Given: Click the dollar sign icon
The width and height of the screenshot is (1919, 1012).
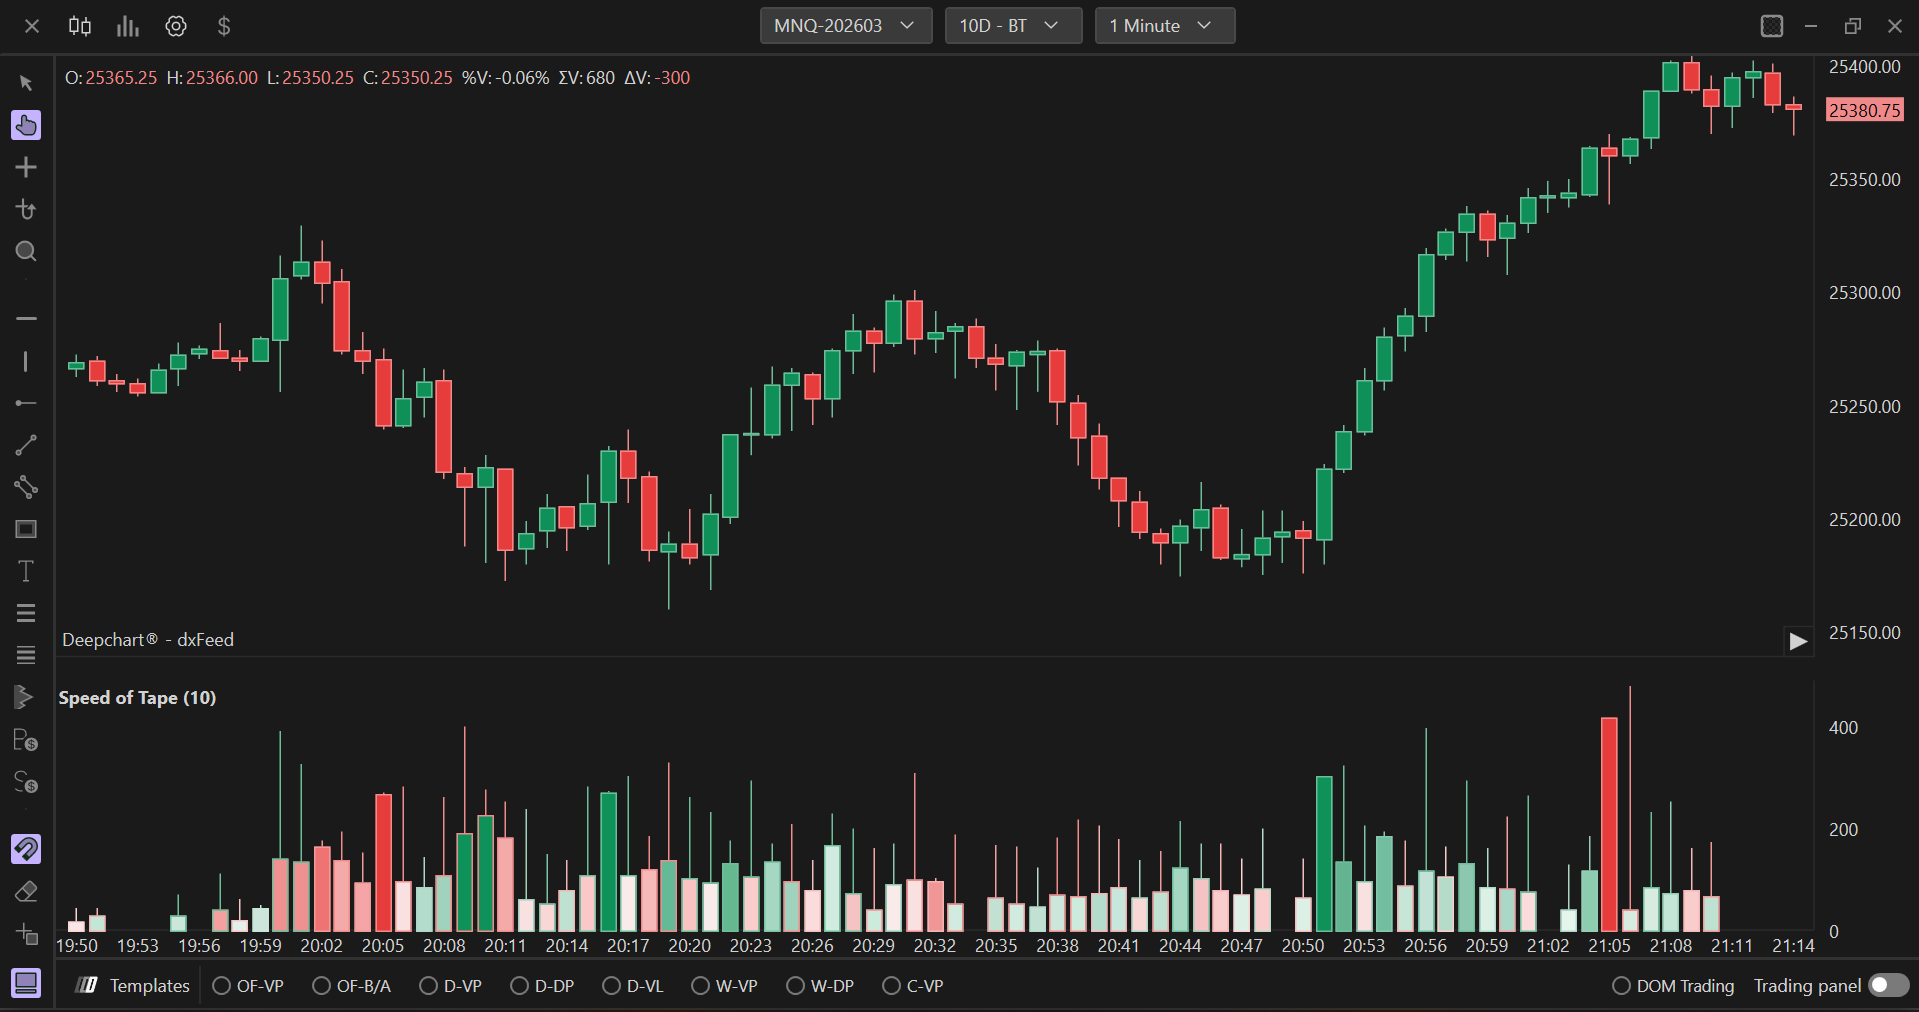Looking at the screenshot, I should 224,26.
